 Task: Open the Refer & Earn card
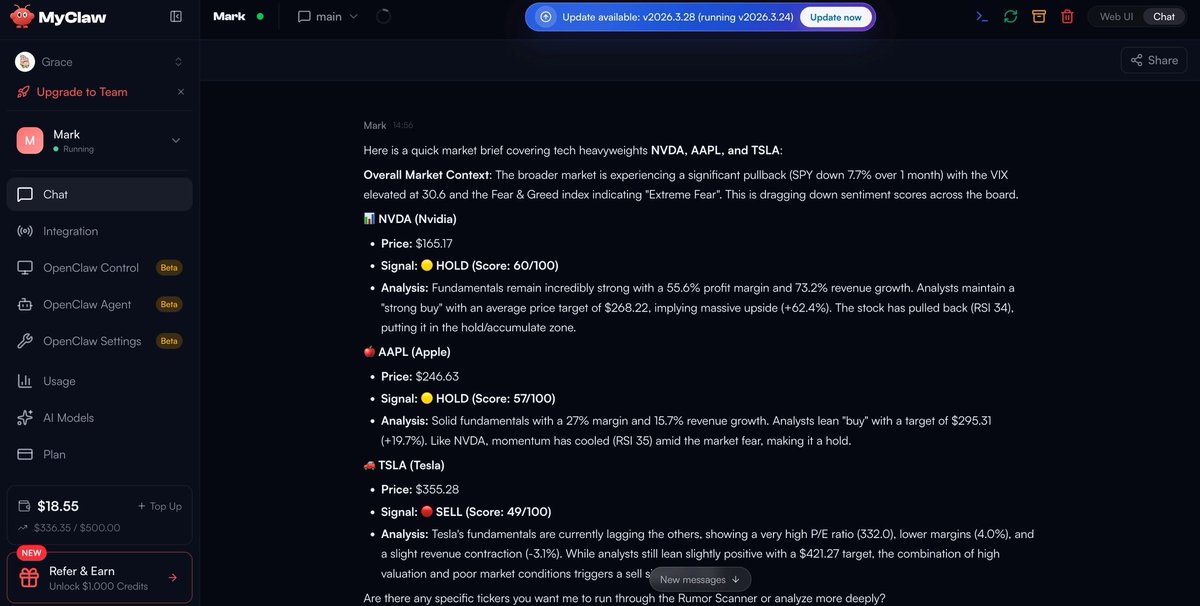pyautogui.click(x=99, y=577)
